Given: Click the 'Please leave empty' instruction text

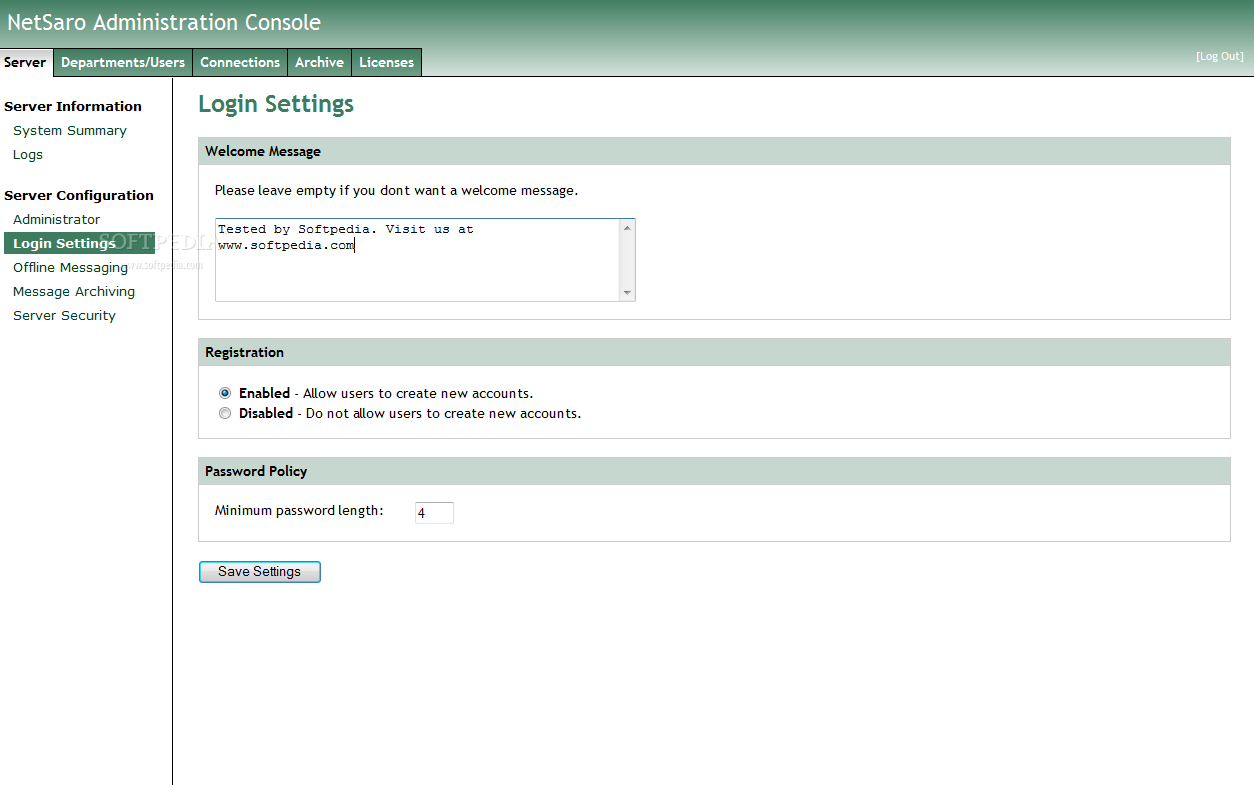Looking at the screenshot, I should (x=396, y=190).
